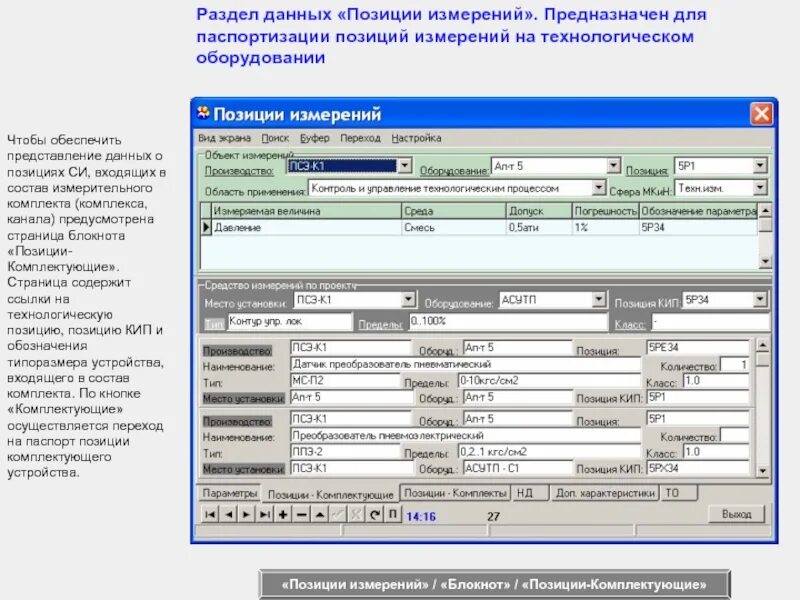Click the greyed cancel-edit X icon
Image resolution: width=800 pixels, height=600 pixels.
coord(356,514)
